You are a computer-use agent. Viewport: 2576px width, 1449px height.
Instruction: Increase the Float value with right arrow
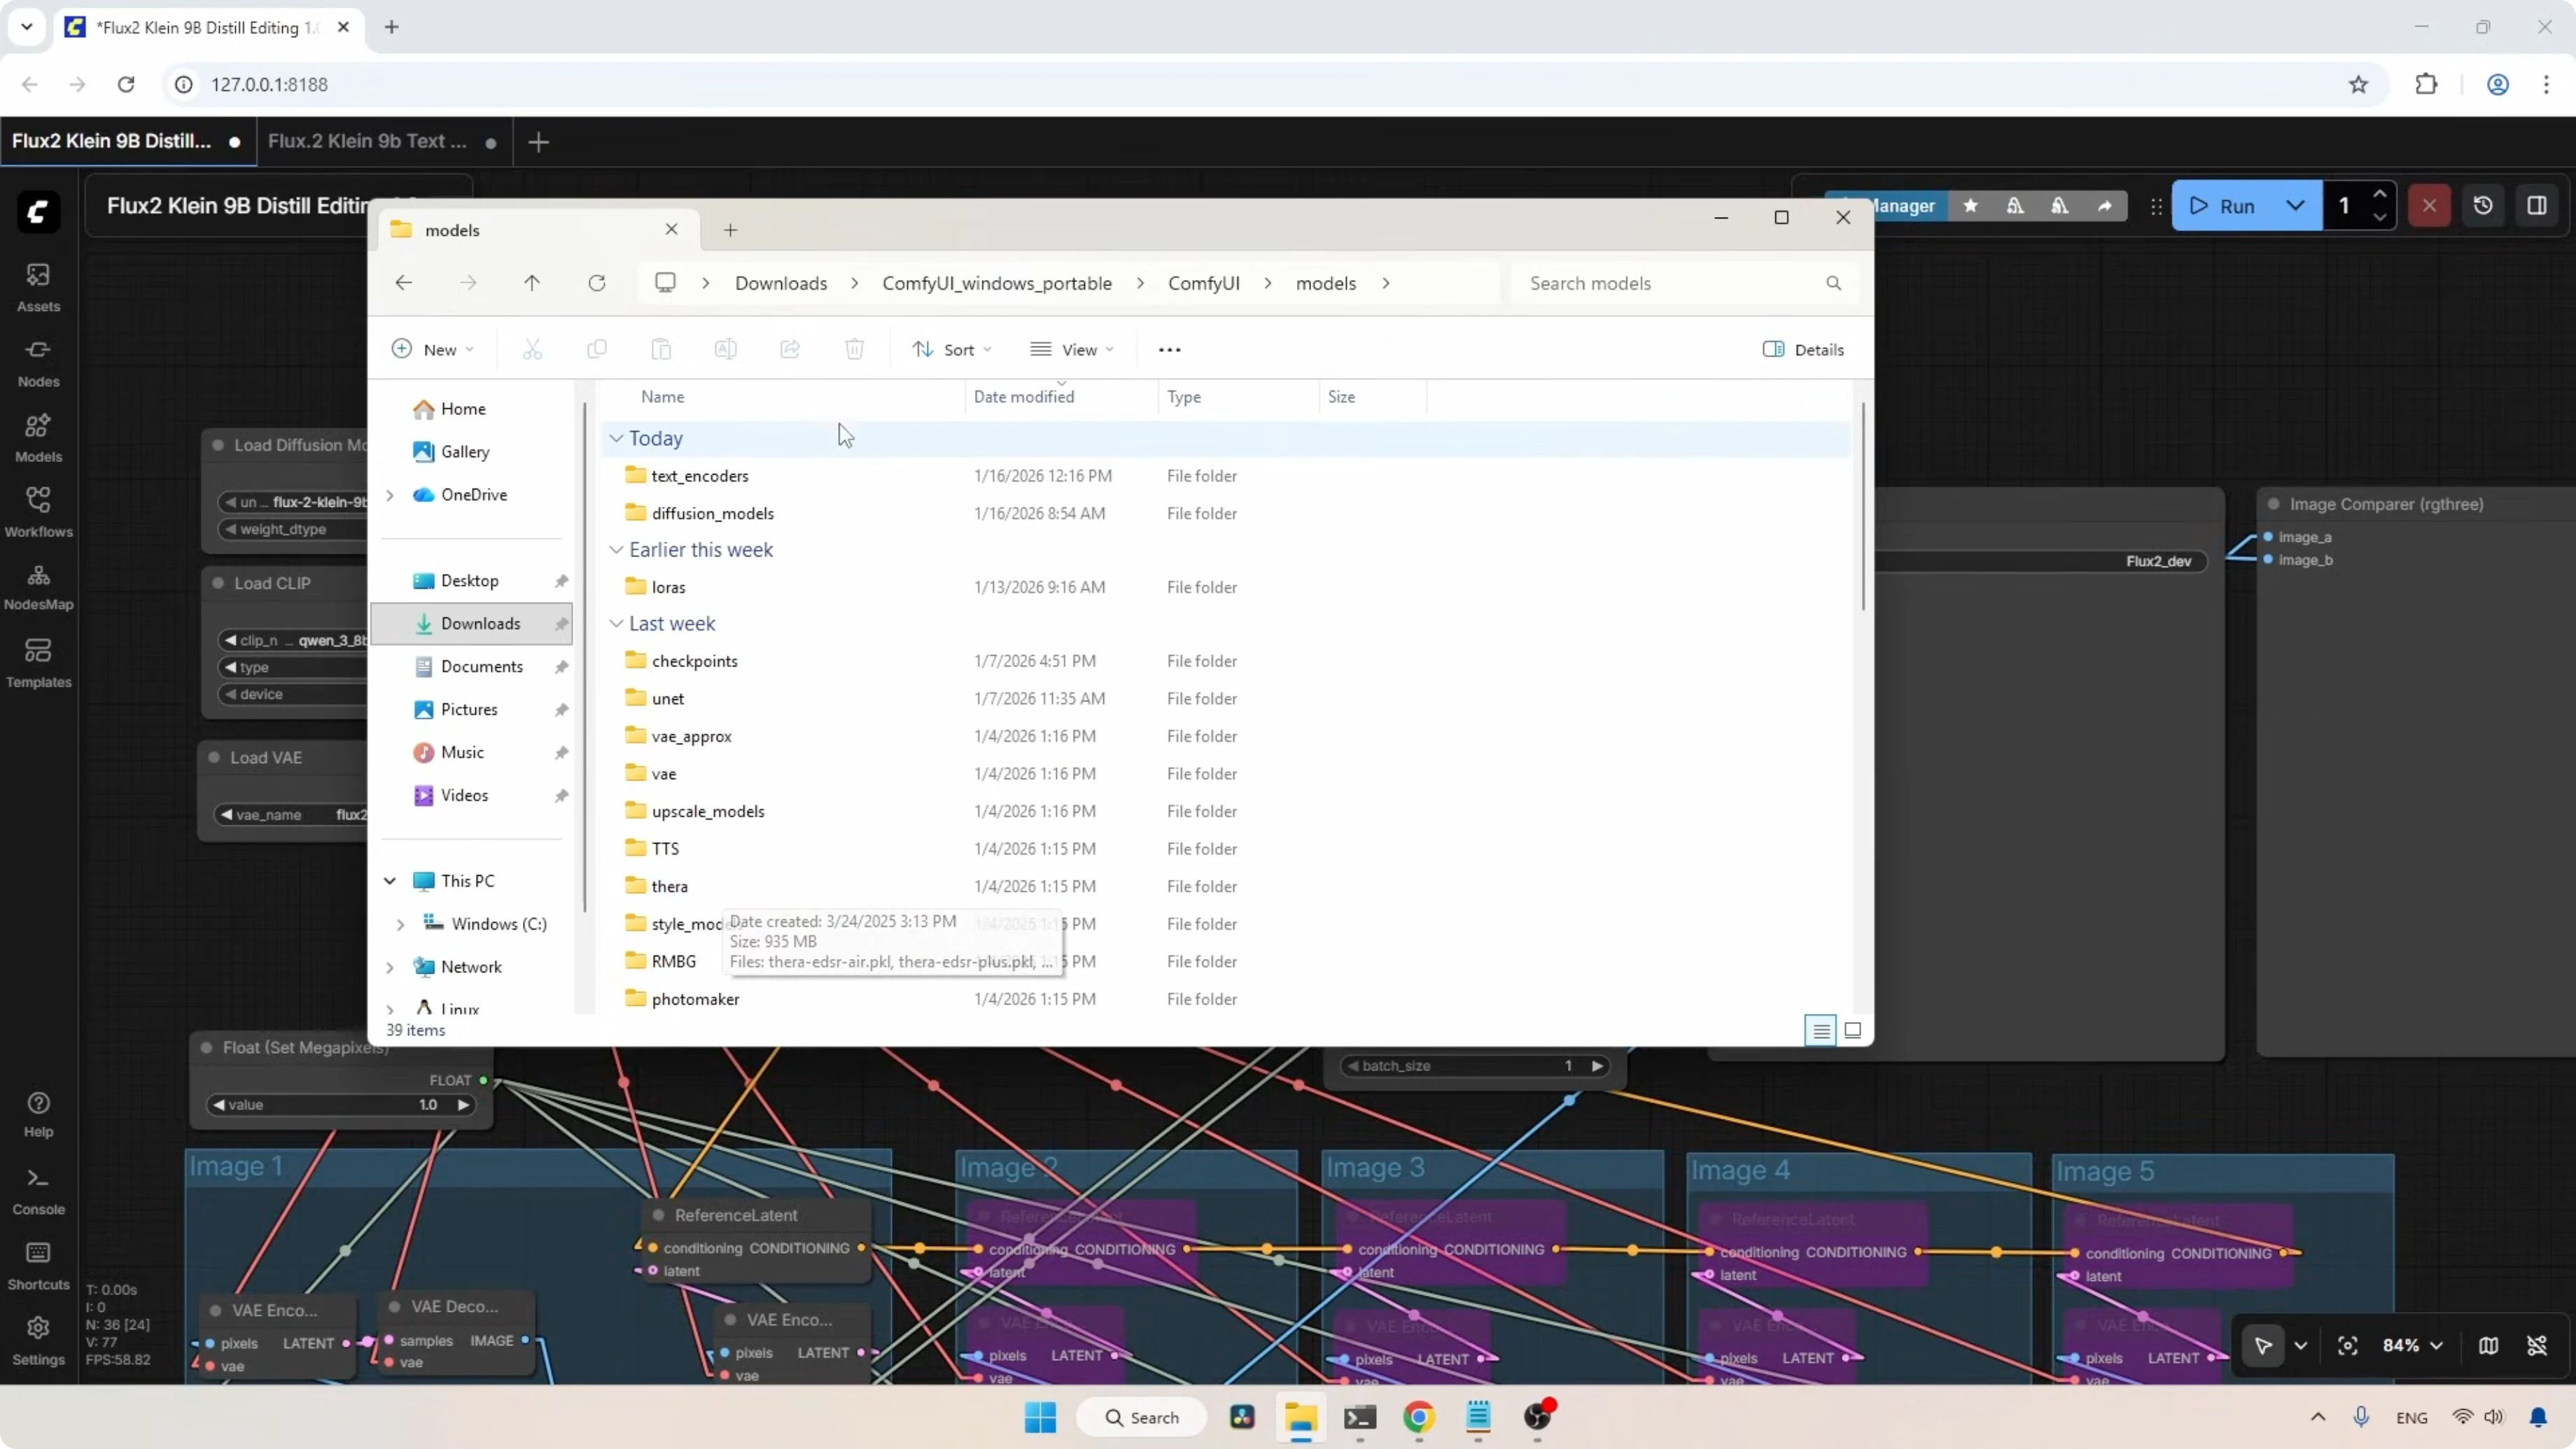pos(463,1105)
